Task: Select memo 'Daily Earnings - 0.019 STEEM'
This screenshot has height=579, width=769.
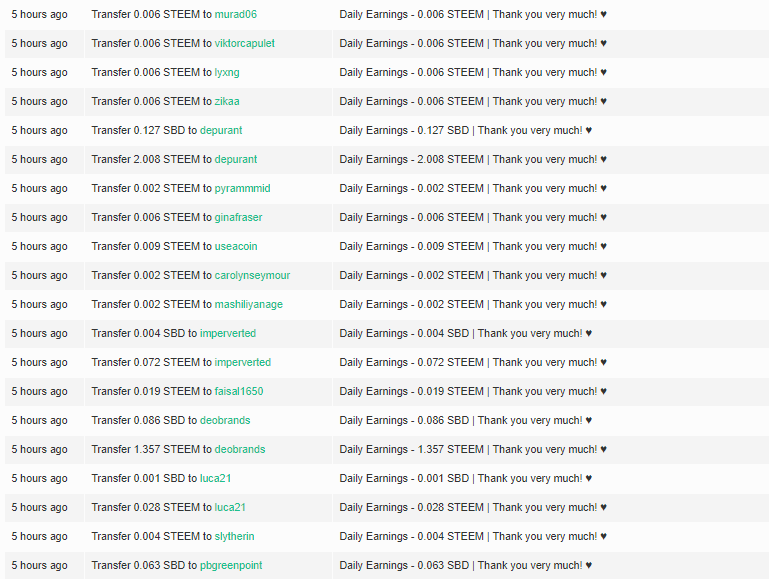Action: [411, 391]
